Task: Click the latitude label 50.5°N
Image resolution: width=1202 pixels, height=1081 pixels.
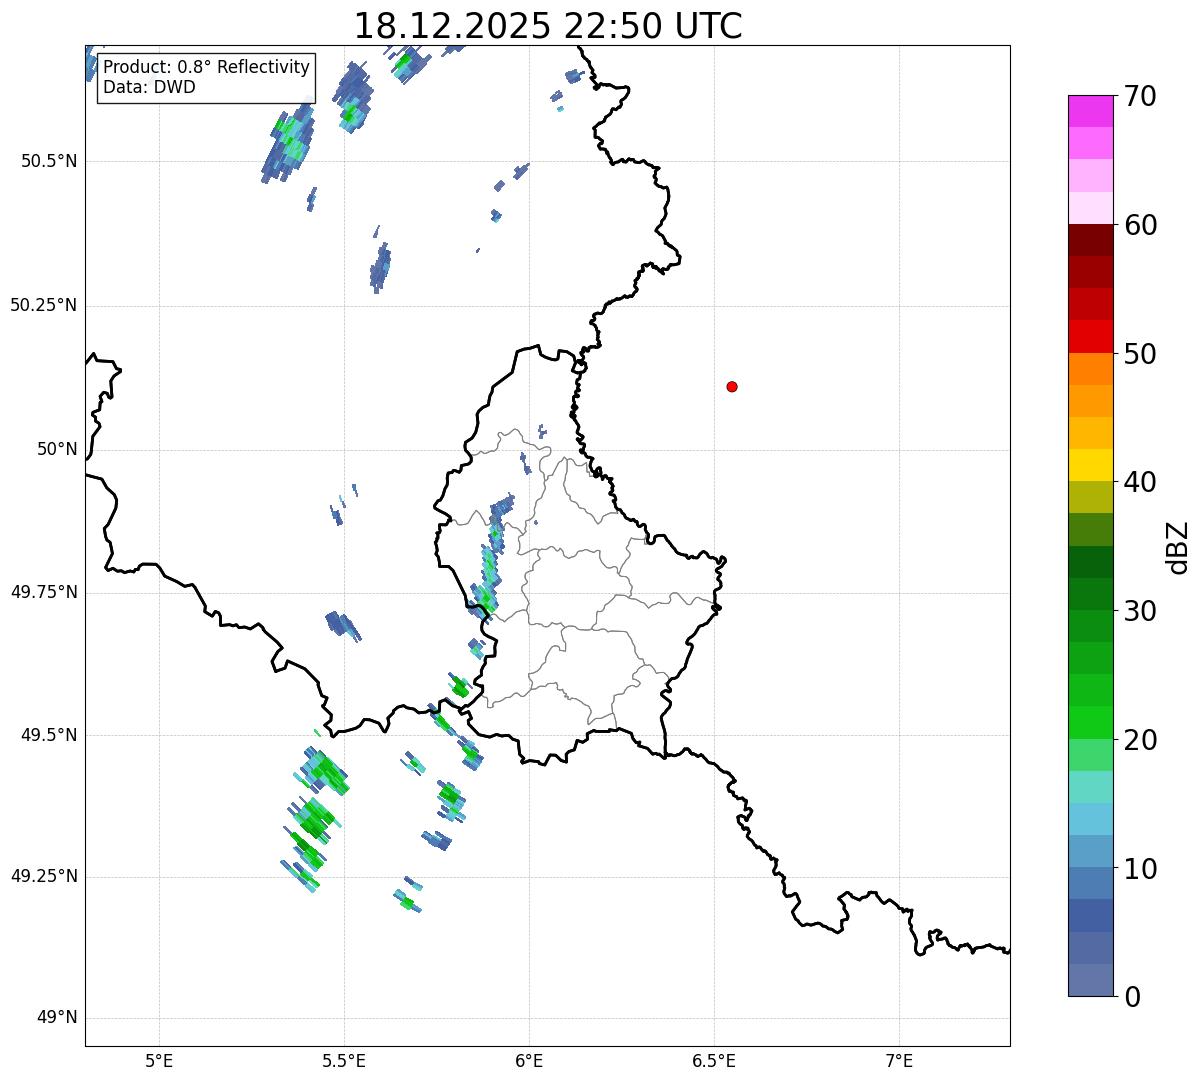Action: 49,161
